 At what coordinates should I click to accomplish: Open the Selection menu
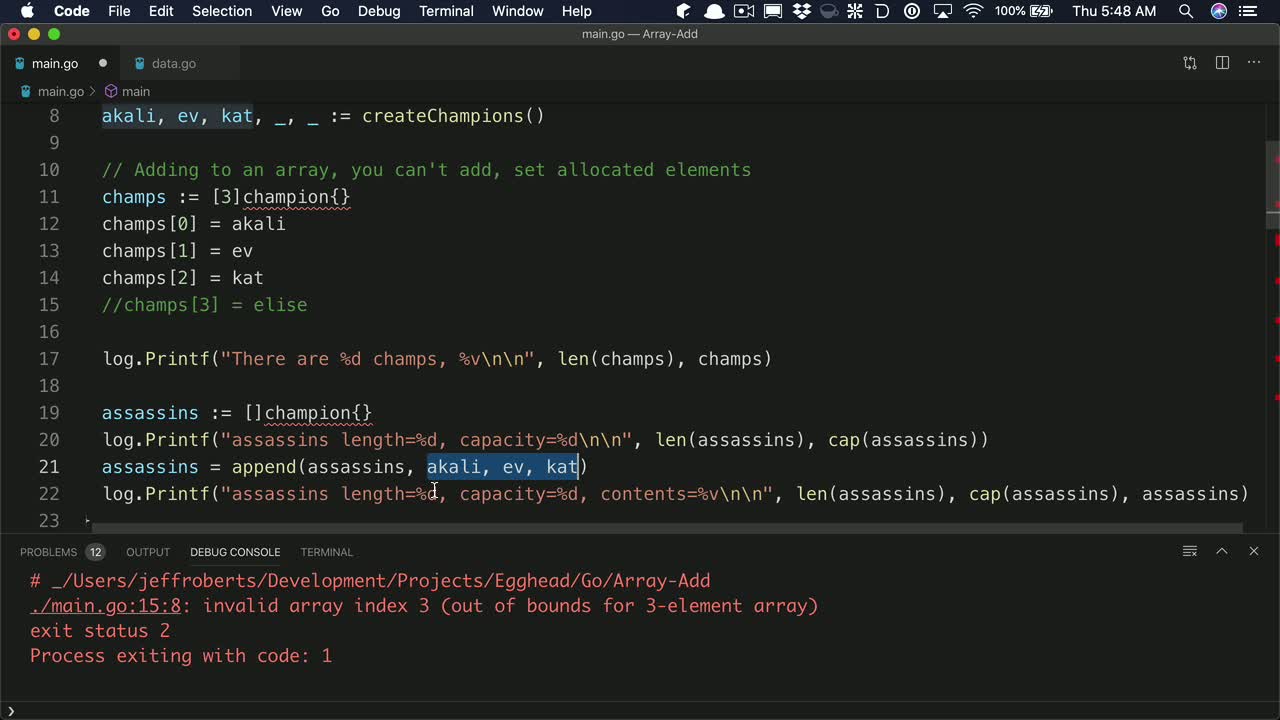click(222, 11)
